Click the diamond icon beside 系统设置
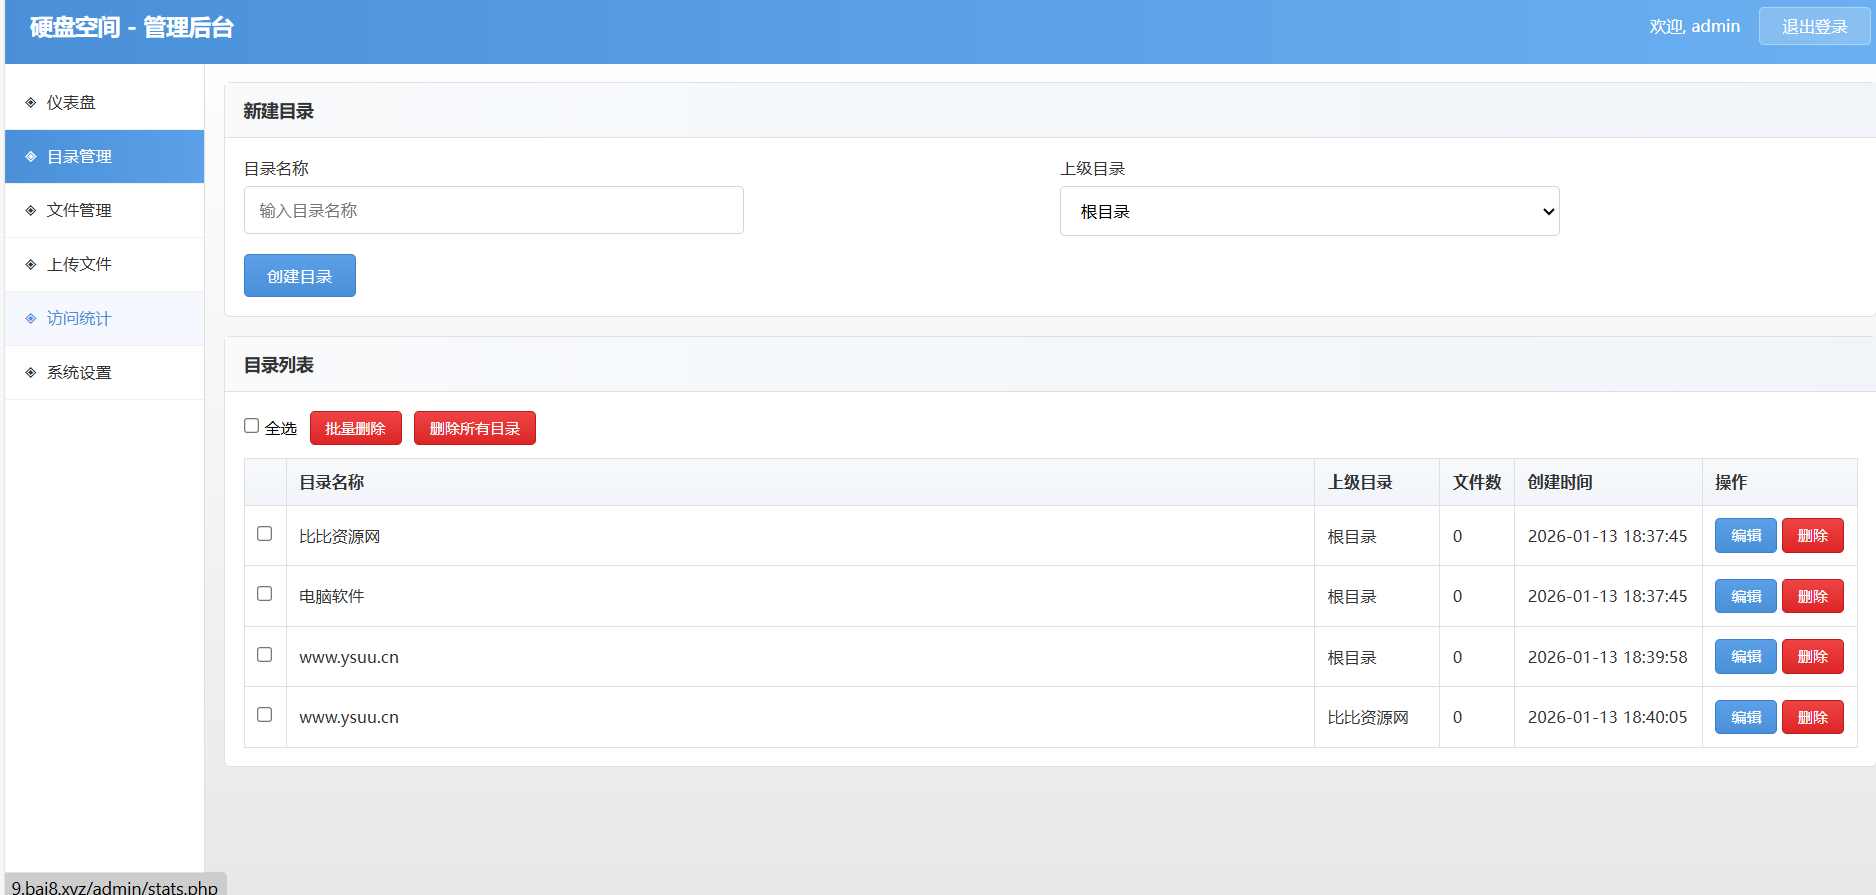1876x895 pixels. (31, 373)
